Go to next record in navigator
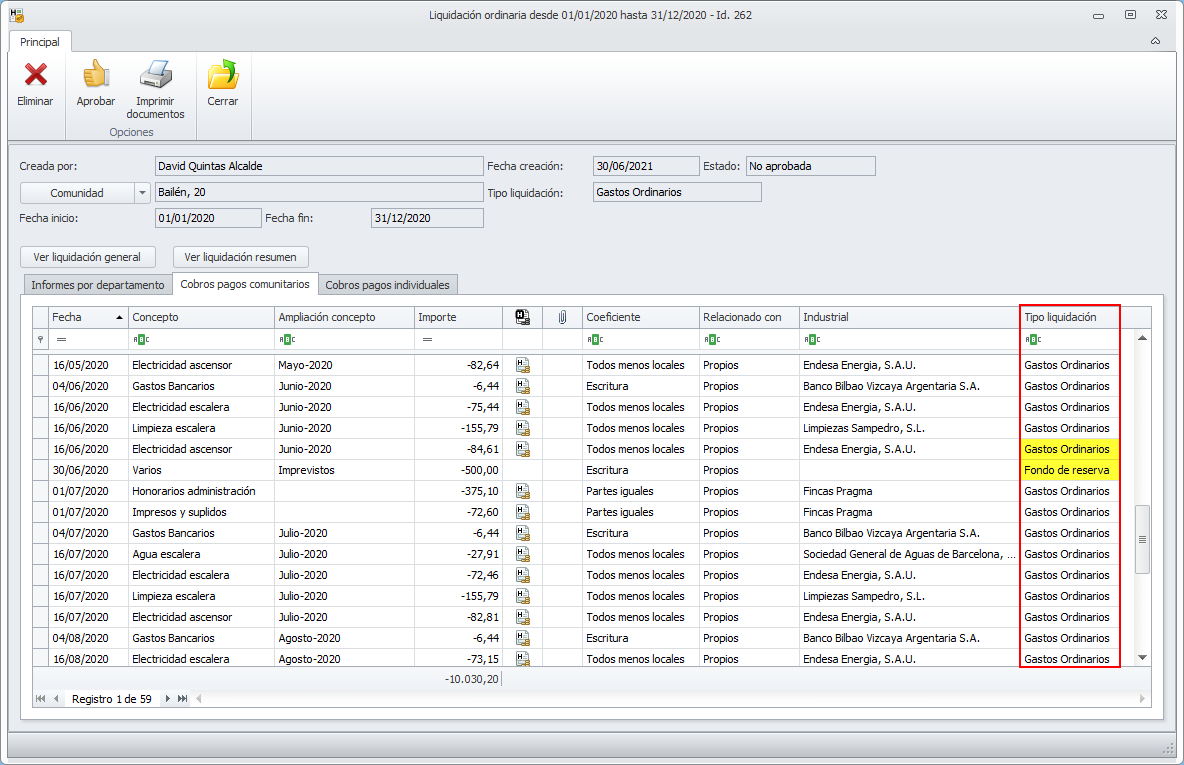The image size is (1184, 765). pos(167,699)
